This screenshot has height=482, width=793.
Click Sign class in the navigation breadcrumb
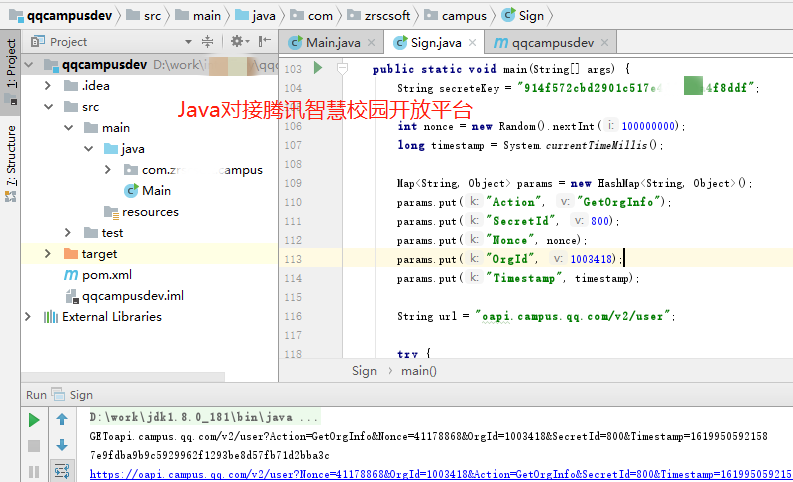(x=523, y=16)
